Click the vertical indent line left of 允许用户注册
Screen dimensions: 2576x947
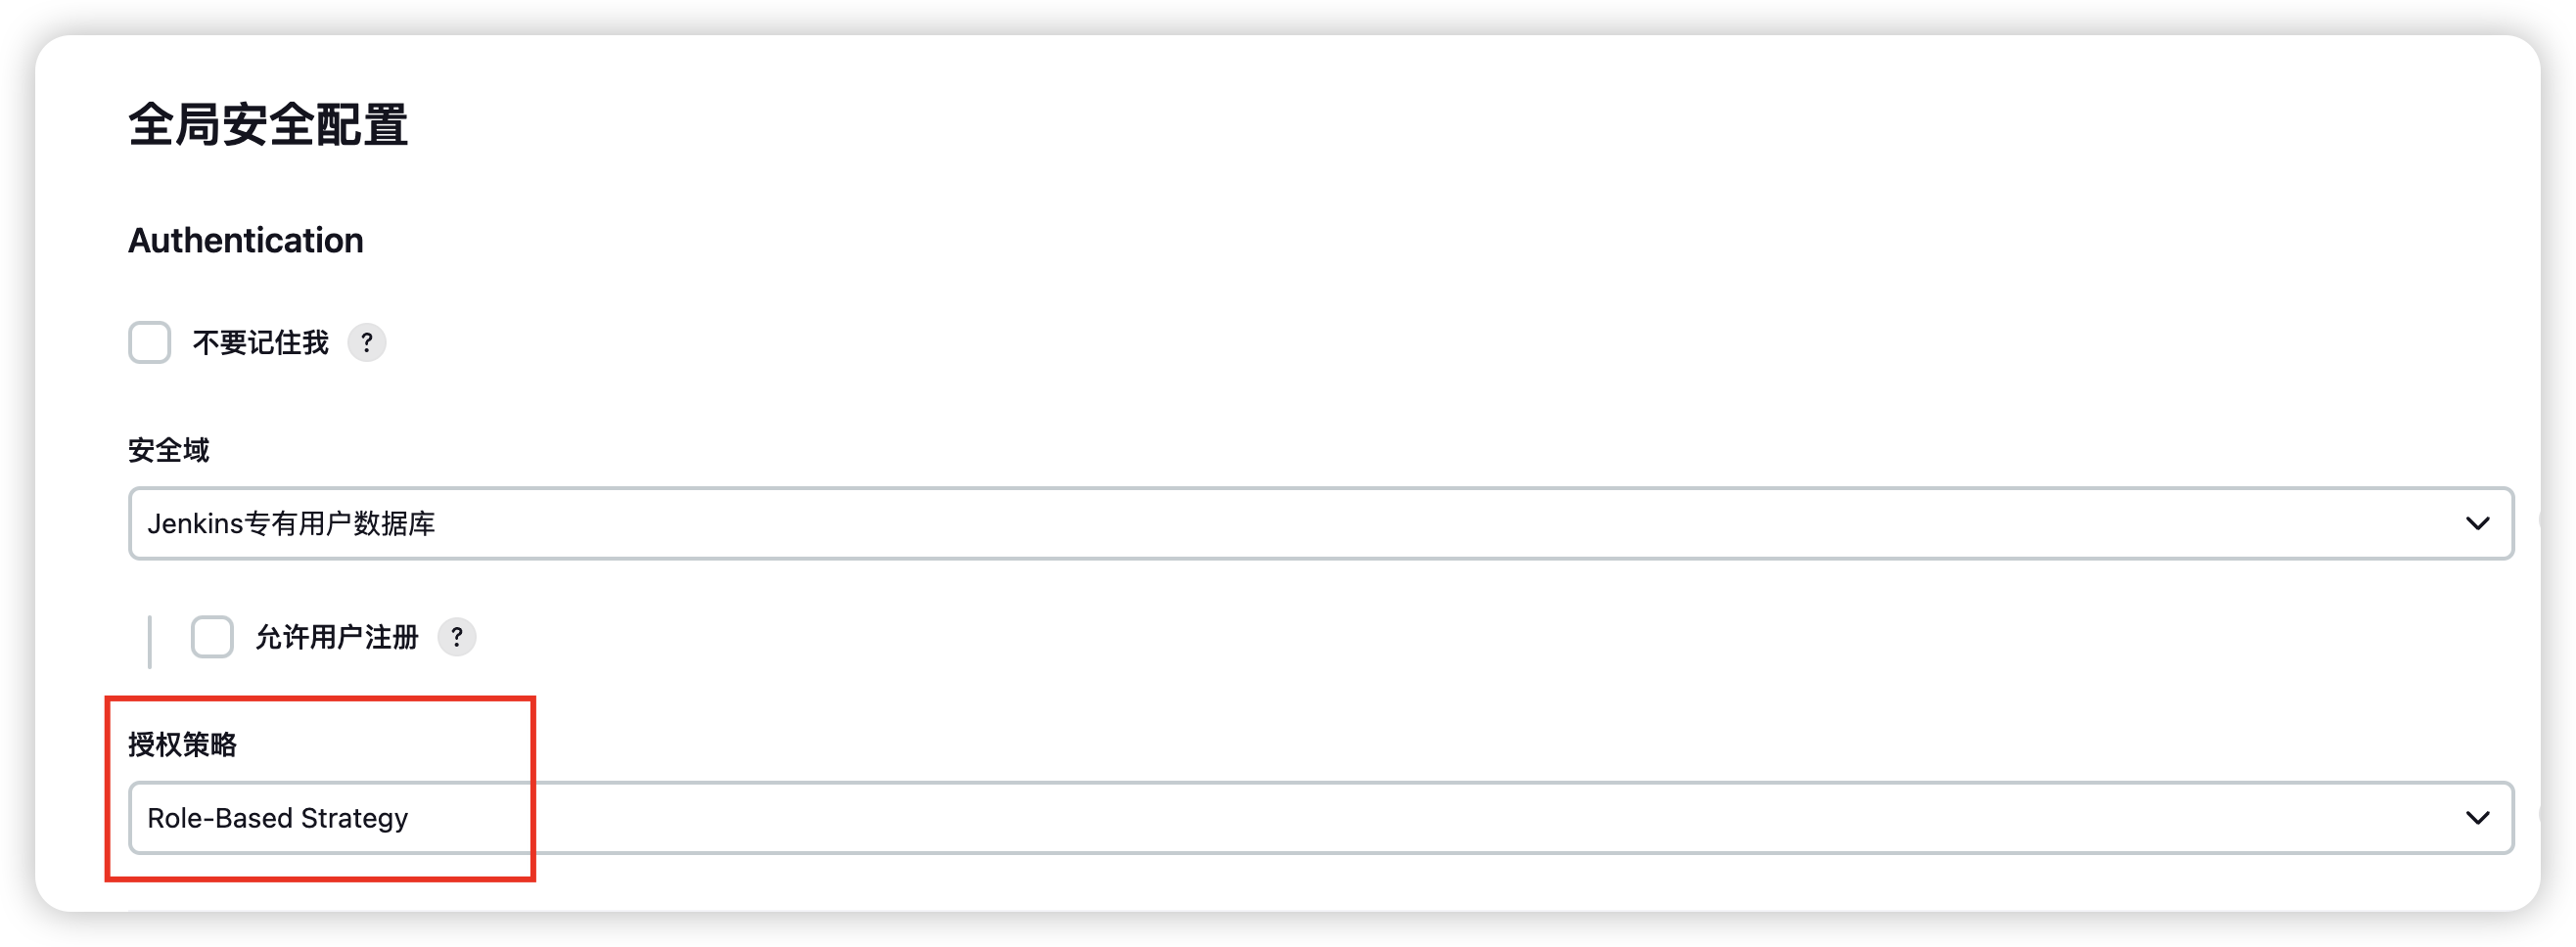coord(150,641)
